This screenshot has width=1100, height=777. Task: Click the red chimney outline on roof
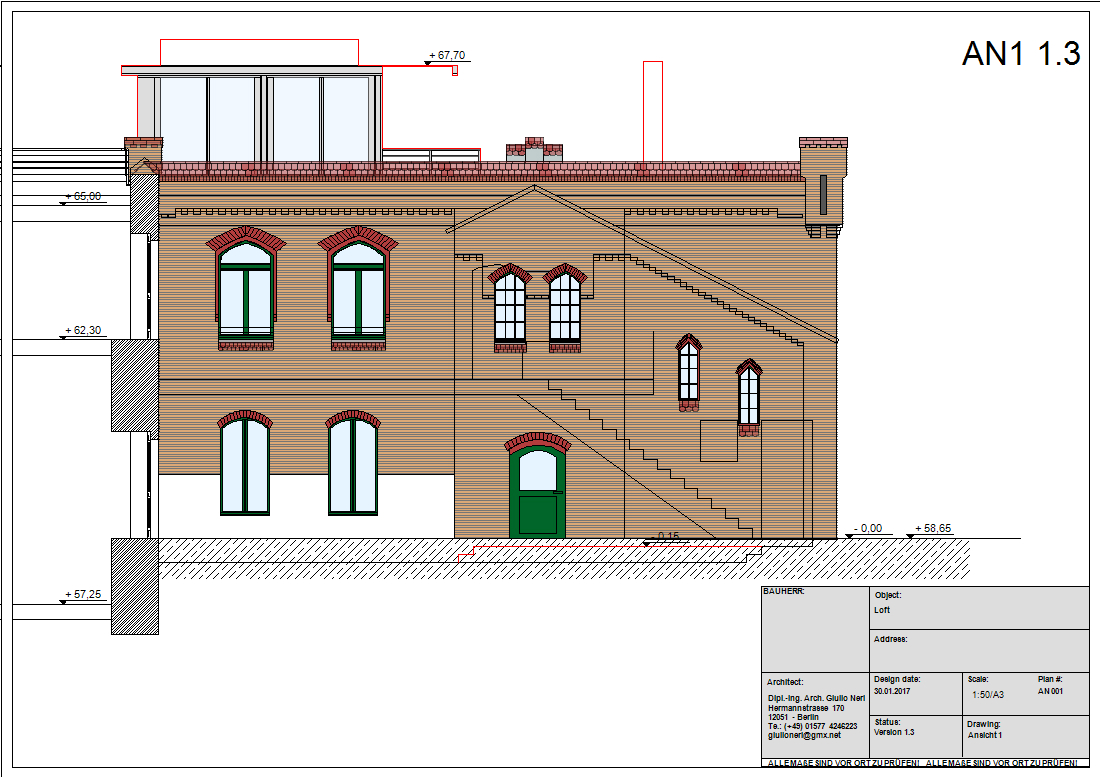652,110
